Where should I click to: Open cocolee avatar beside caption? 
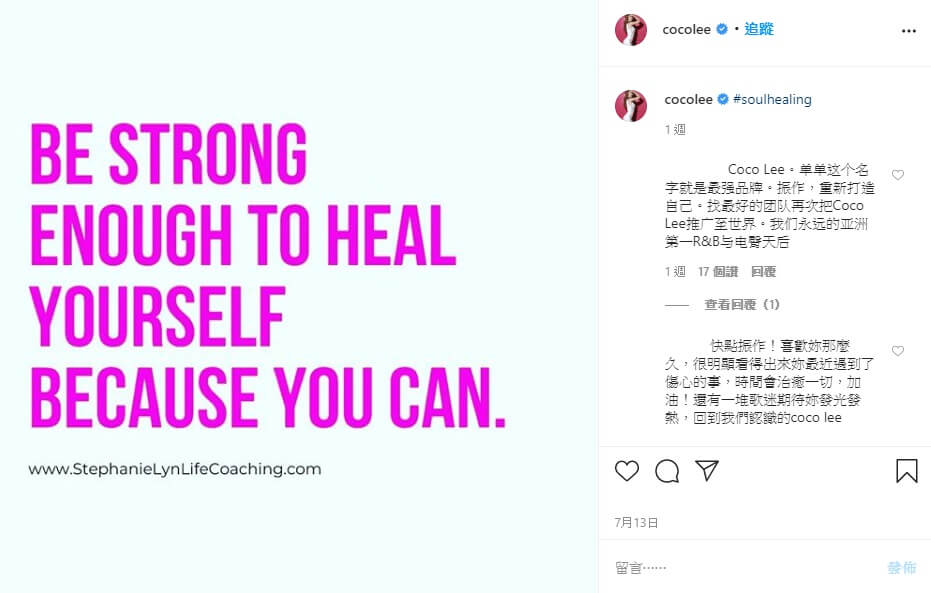pos(631,106)
